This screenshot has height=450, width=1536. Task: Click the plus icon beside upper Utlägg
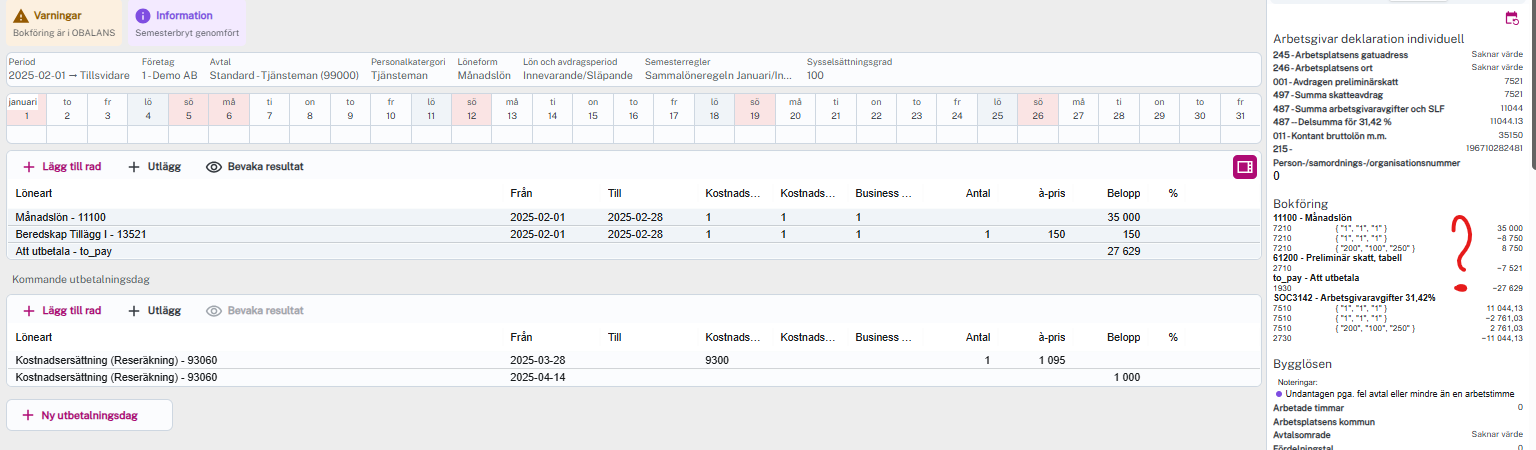click(x=134, y=167)
